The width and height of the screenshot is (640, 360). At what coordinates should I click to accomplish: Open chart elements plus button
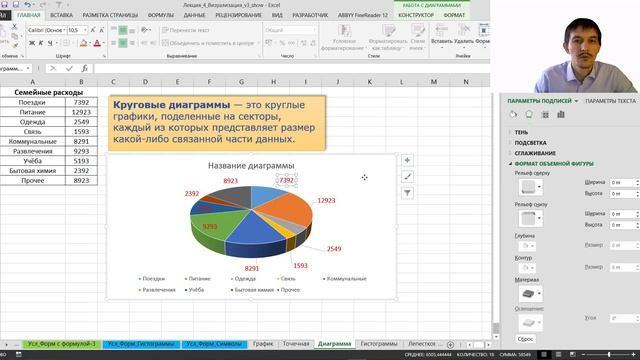point(407,160)
